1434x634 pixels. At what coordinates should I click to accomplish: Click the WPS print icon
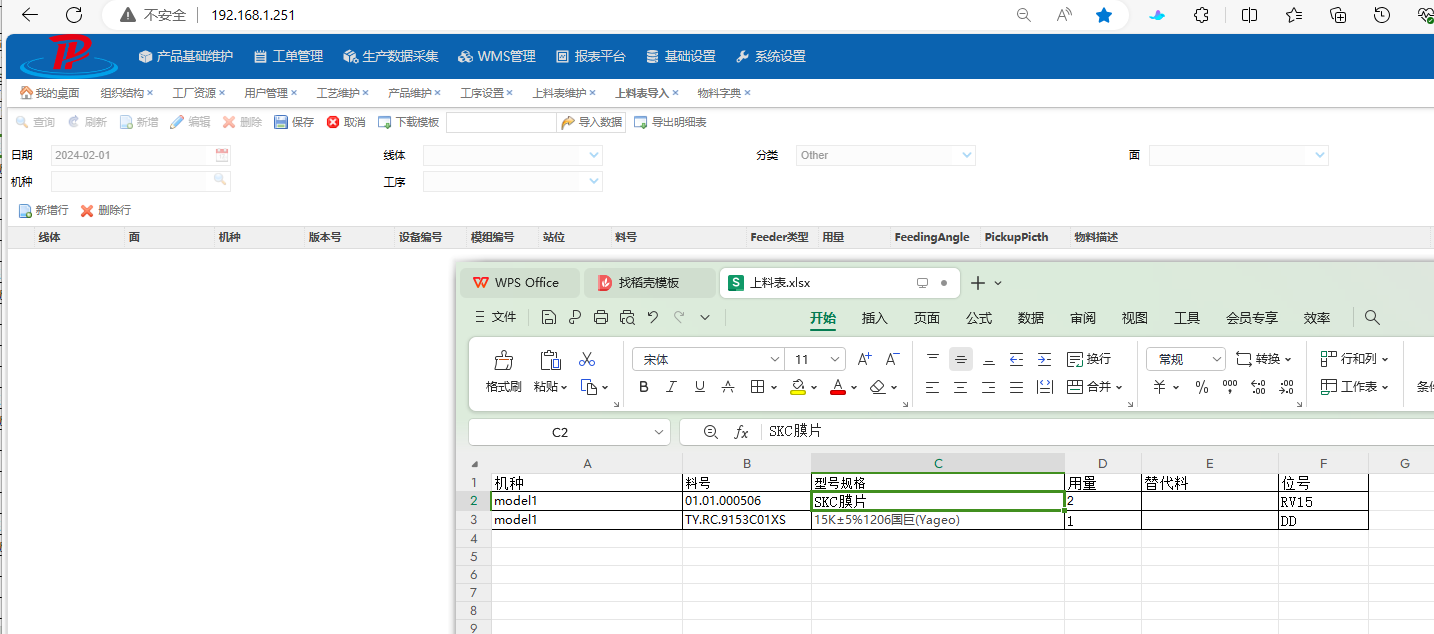tap(600, 317)
